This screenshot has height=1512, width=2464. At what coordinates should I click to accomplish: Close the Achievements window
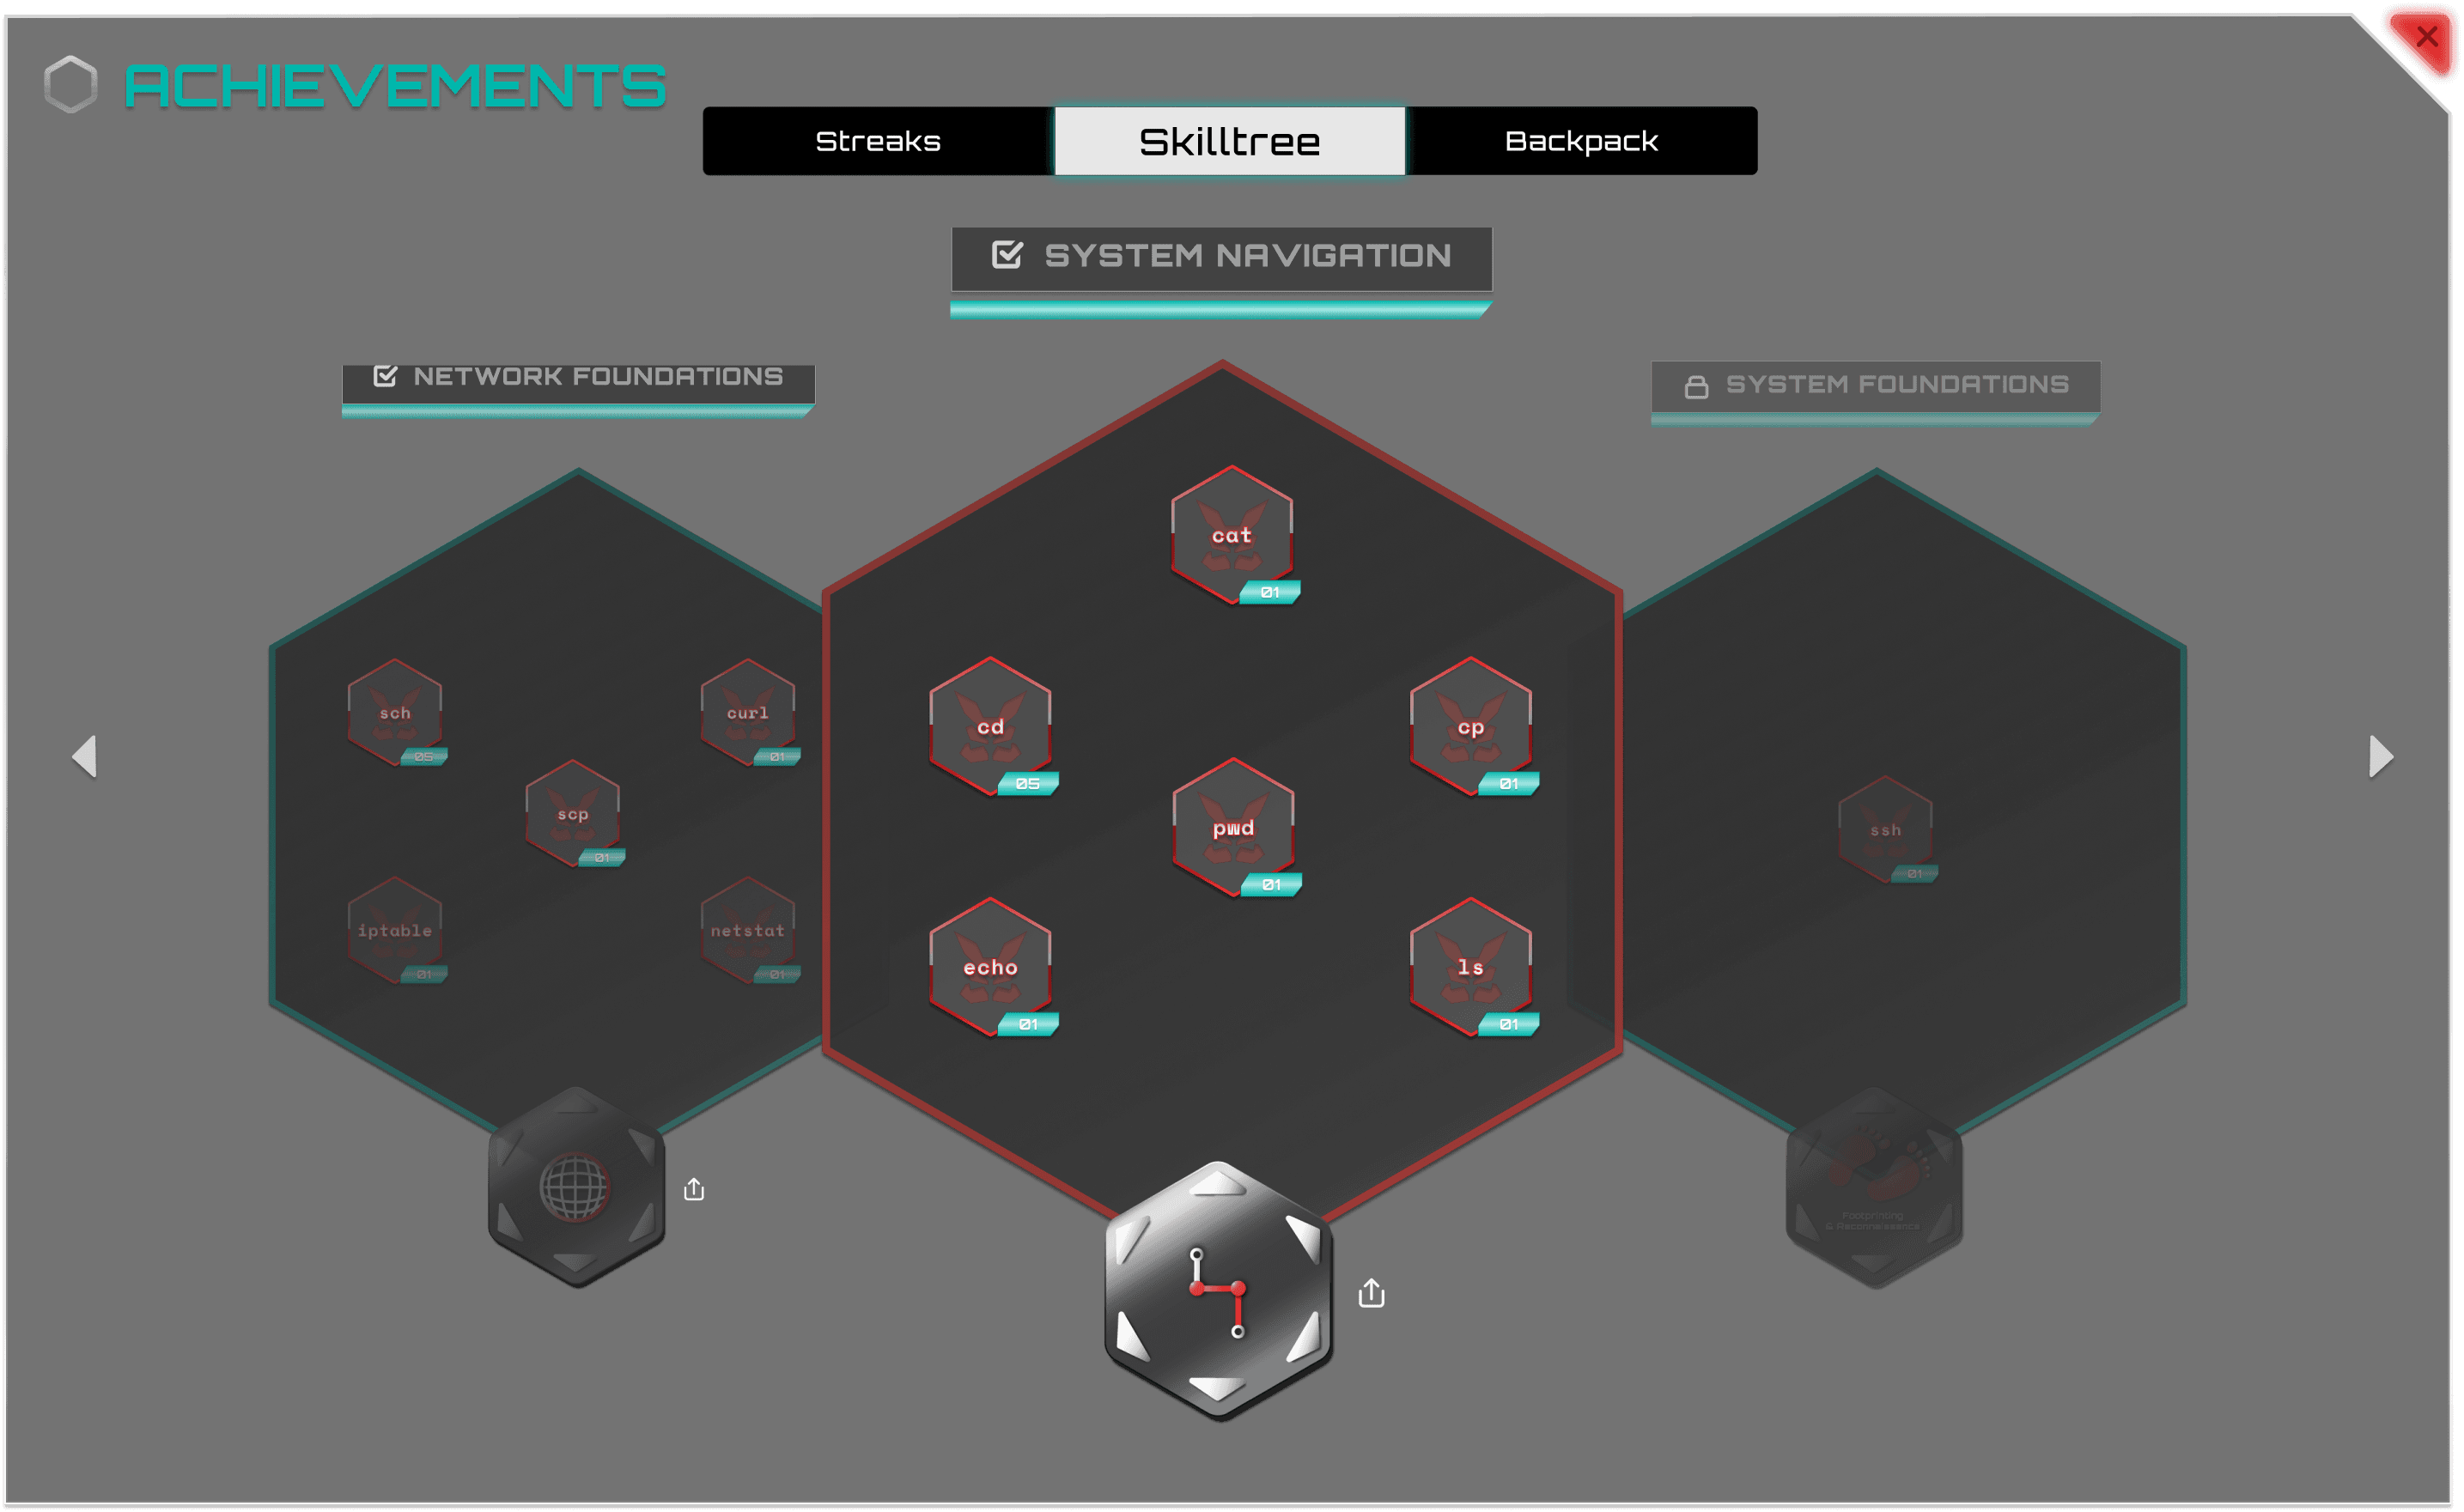coord(2426,38)
